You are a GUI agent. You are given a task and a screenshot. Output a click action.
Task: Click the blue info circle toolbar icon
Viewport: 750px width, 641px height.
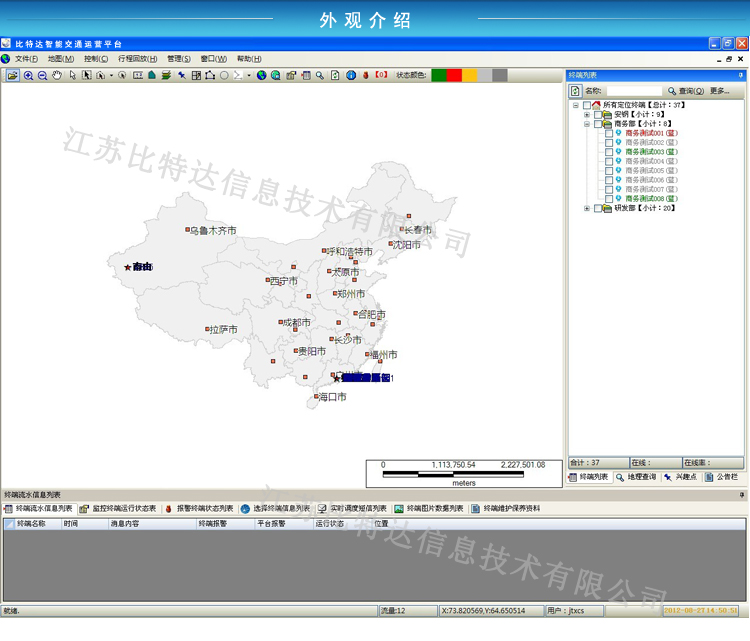(351, 75)
